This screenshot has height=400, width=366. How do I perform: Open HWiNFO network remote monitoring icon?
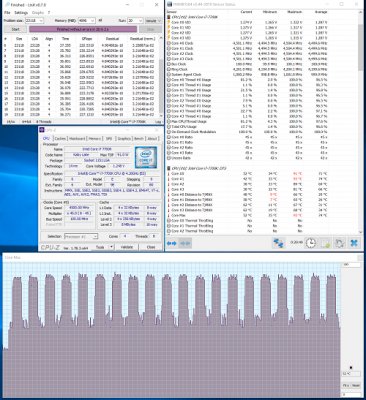tap(278, 243)
